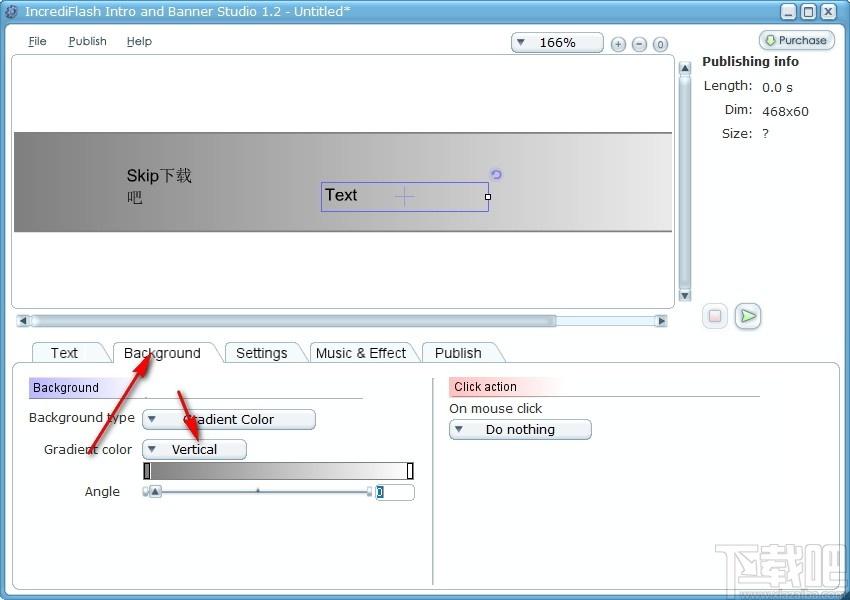Open the Music & Effect tab
This screenshot has width=850, height=600.
361,353
